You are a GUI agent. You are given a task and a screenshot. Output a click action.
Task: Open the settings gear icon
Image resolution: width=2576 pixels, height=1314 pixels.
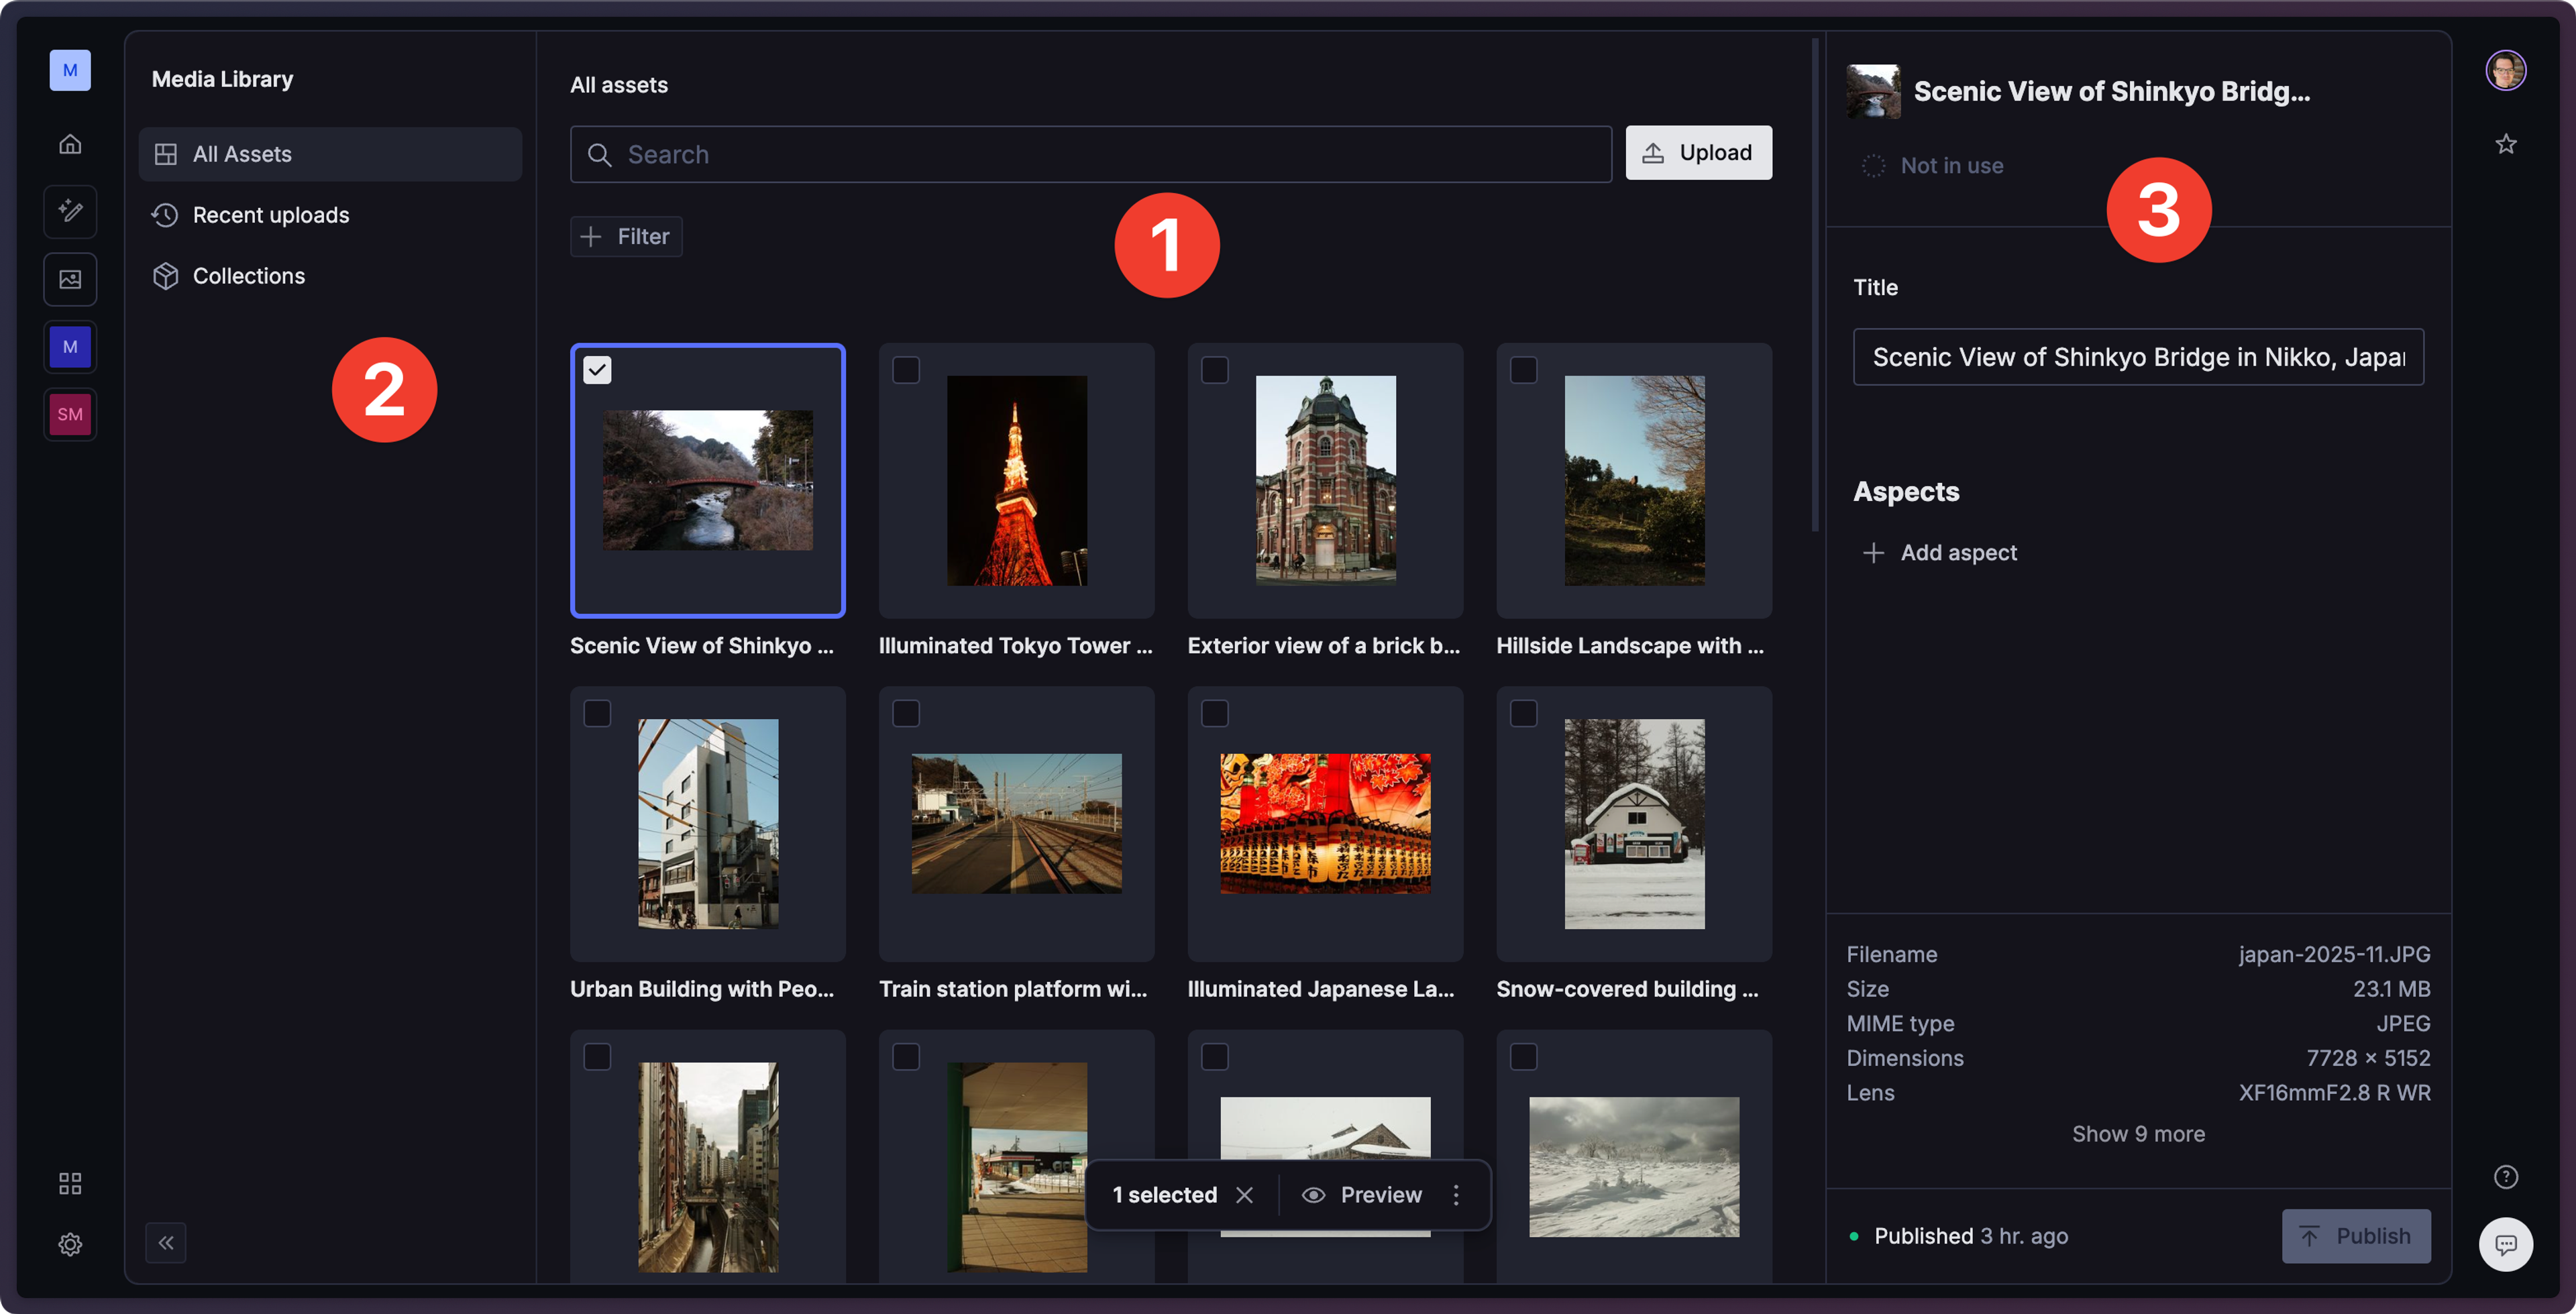[x=70, y=1244]
